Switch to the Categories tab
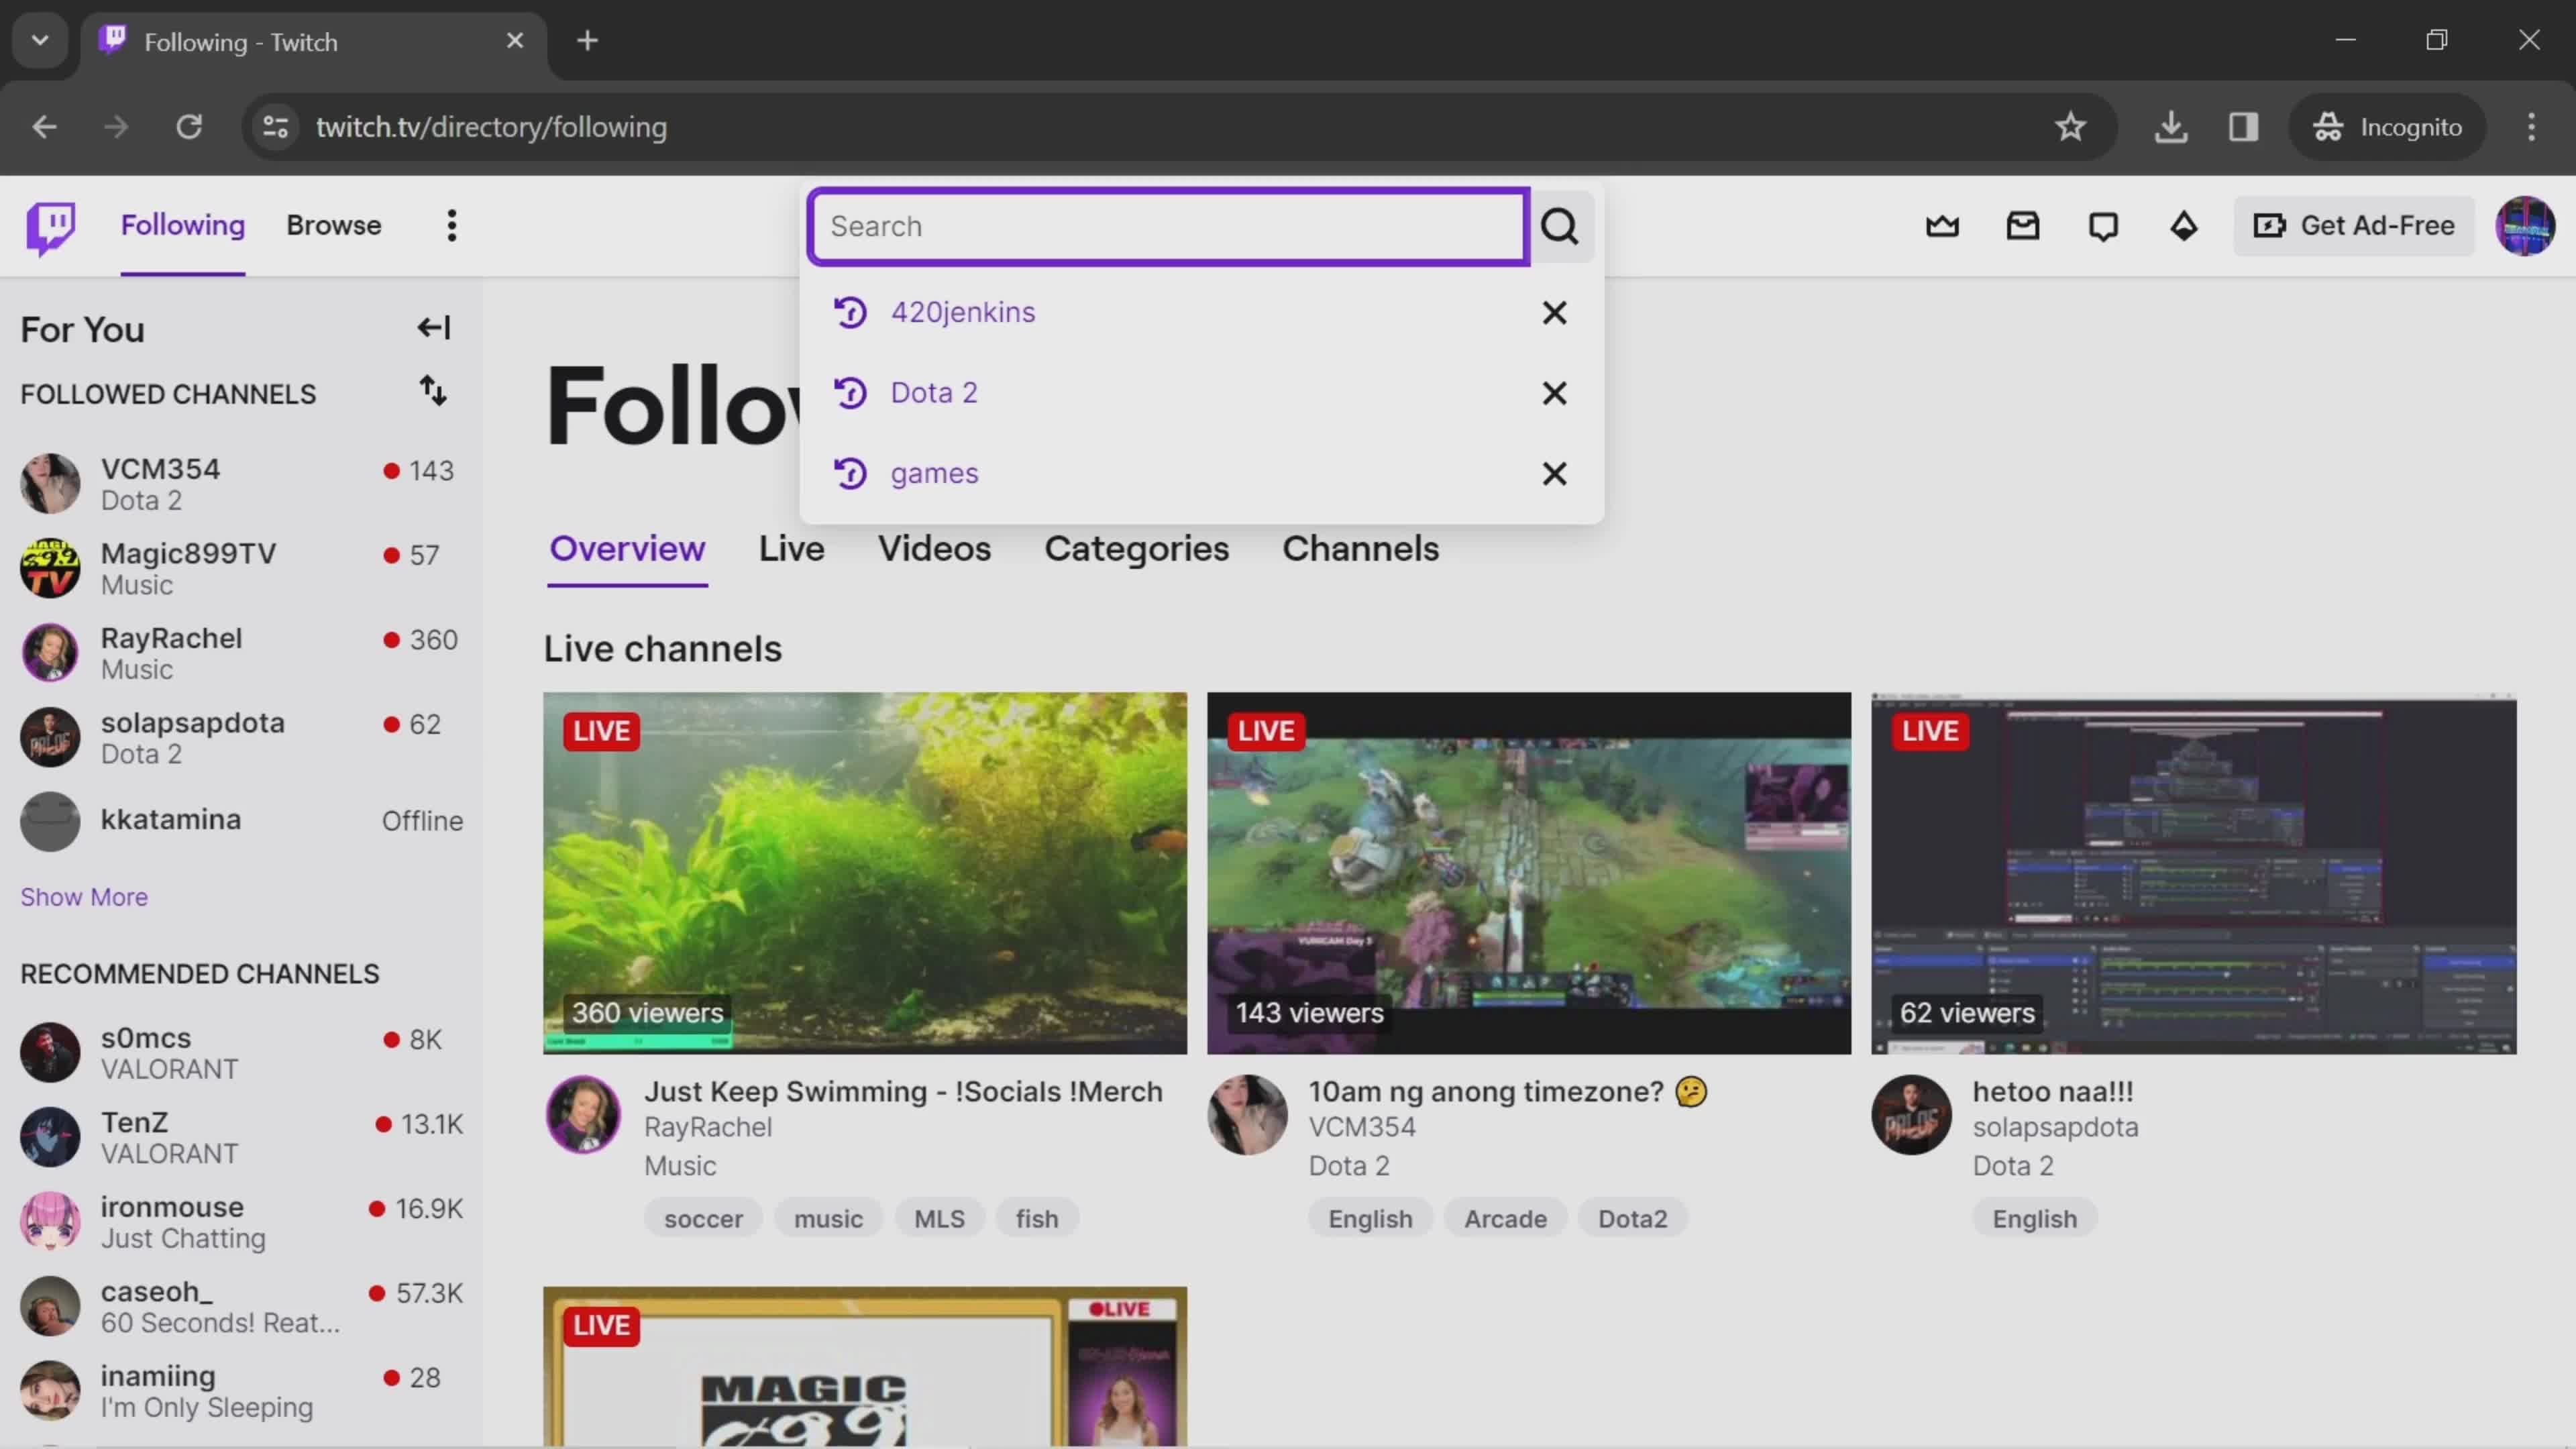The image size is (2576, 1449). 1136,548
